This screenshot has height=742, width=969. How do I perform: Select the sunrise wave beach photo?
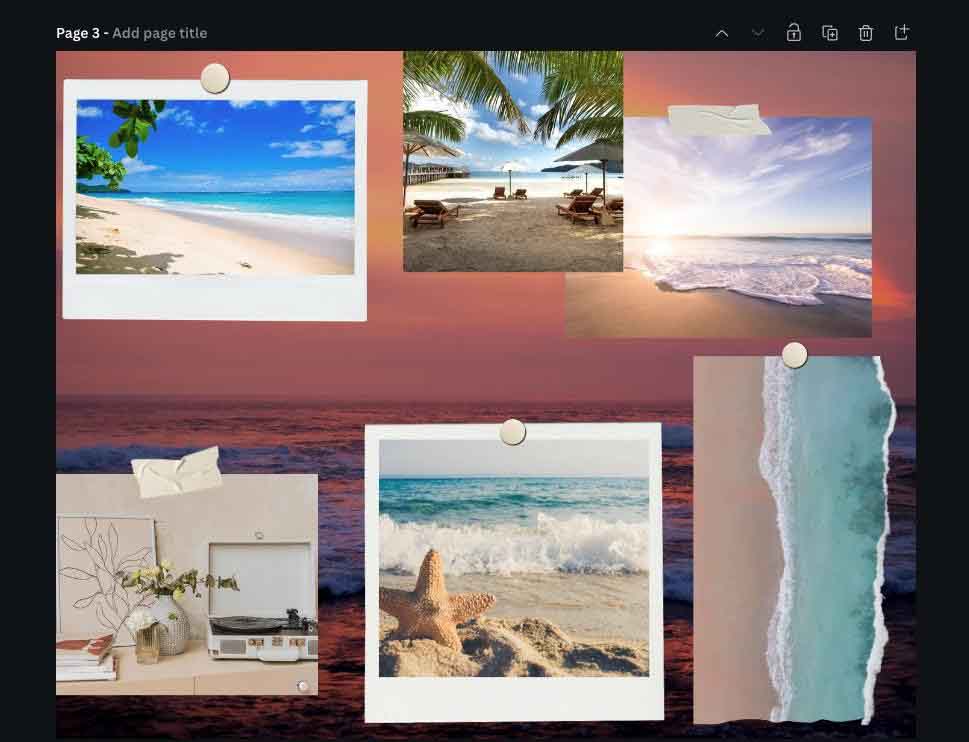(x=750, y=230)
